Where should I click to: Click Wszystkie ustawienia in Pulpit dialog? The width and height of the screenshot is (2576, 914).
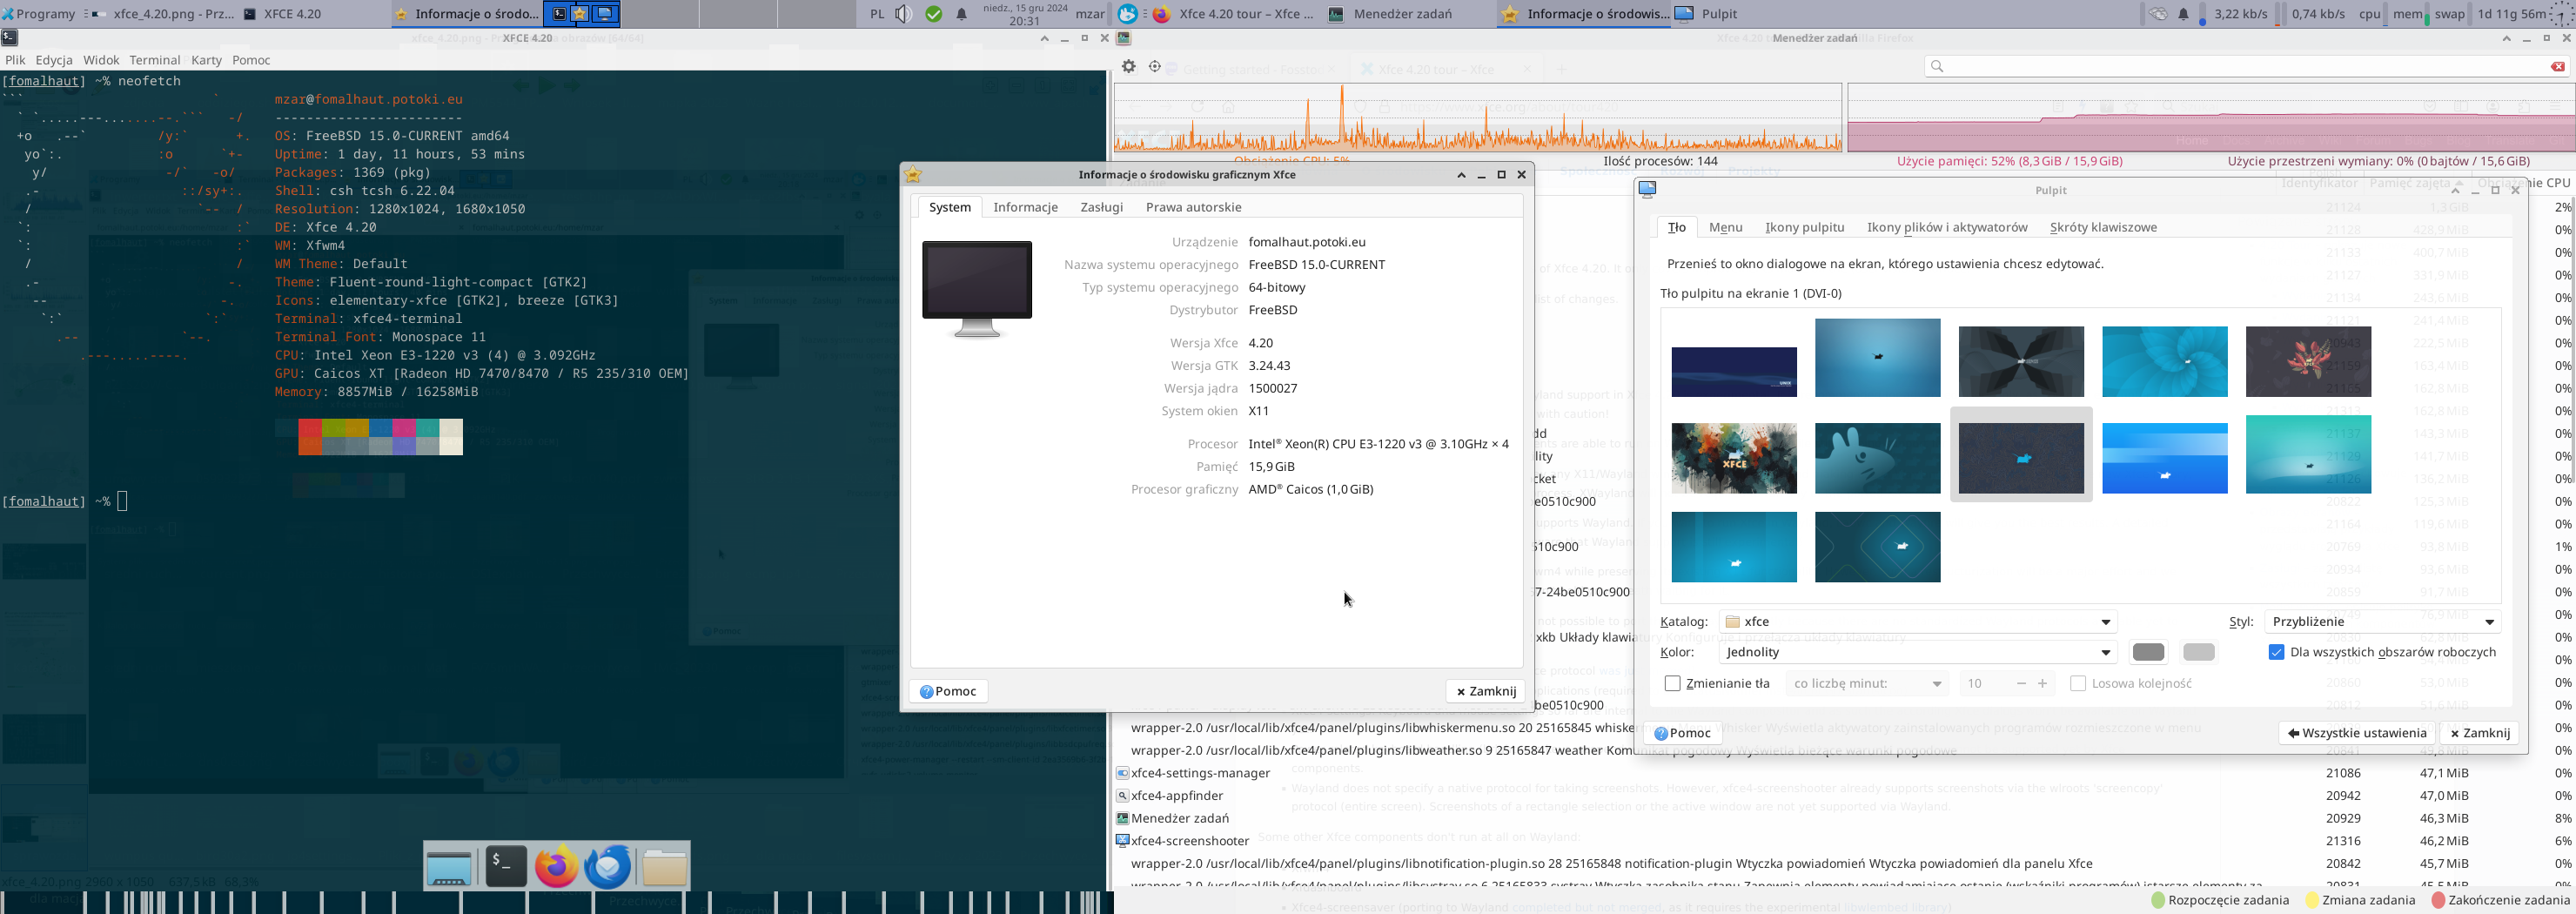(x=2357, y=733)
